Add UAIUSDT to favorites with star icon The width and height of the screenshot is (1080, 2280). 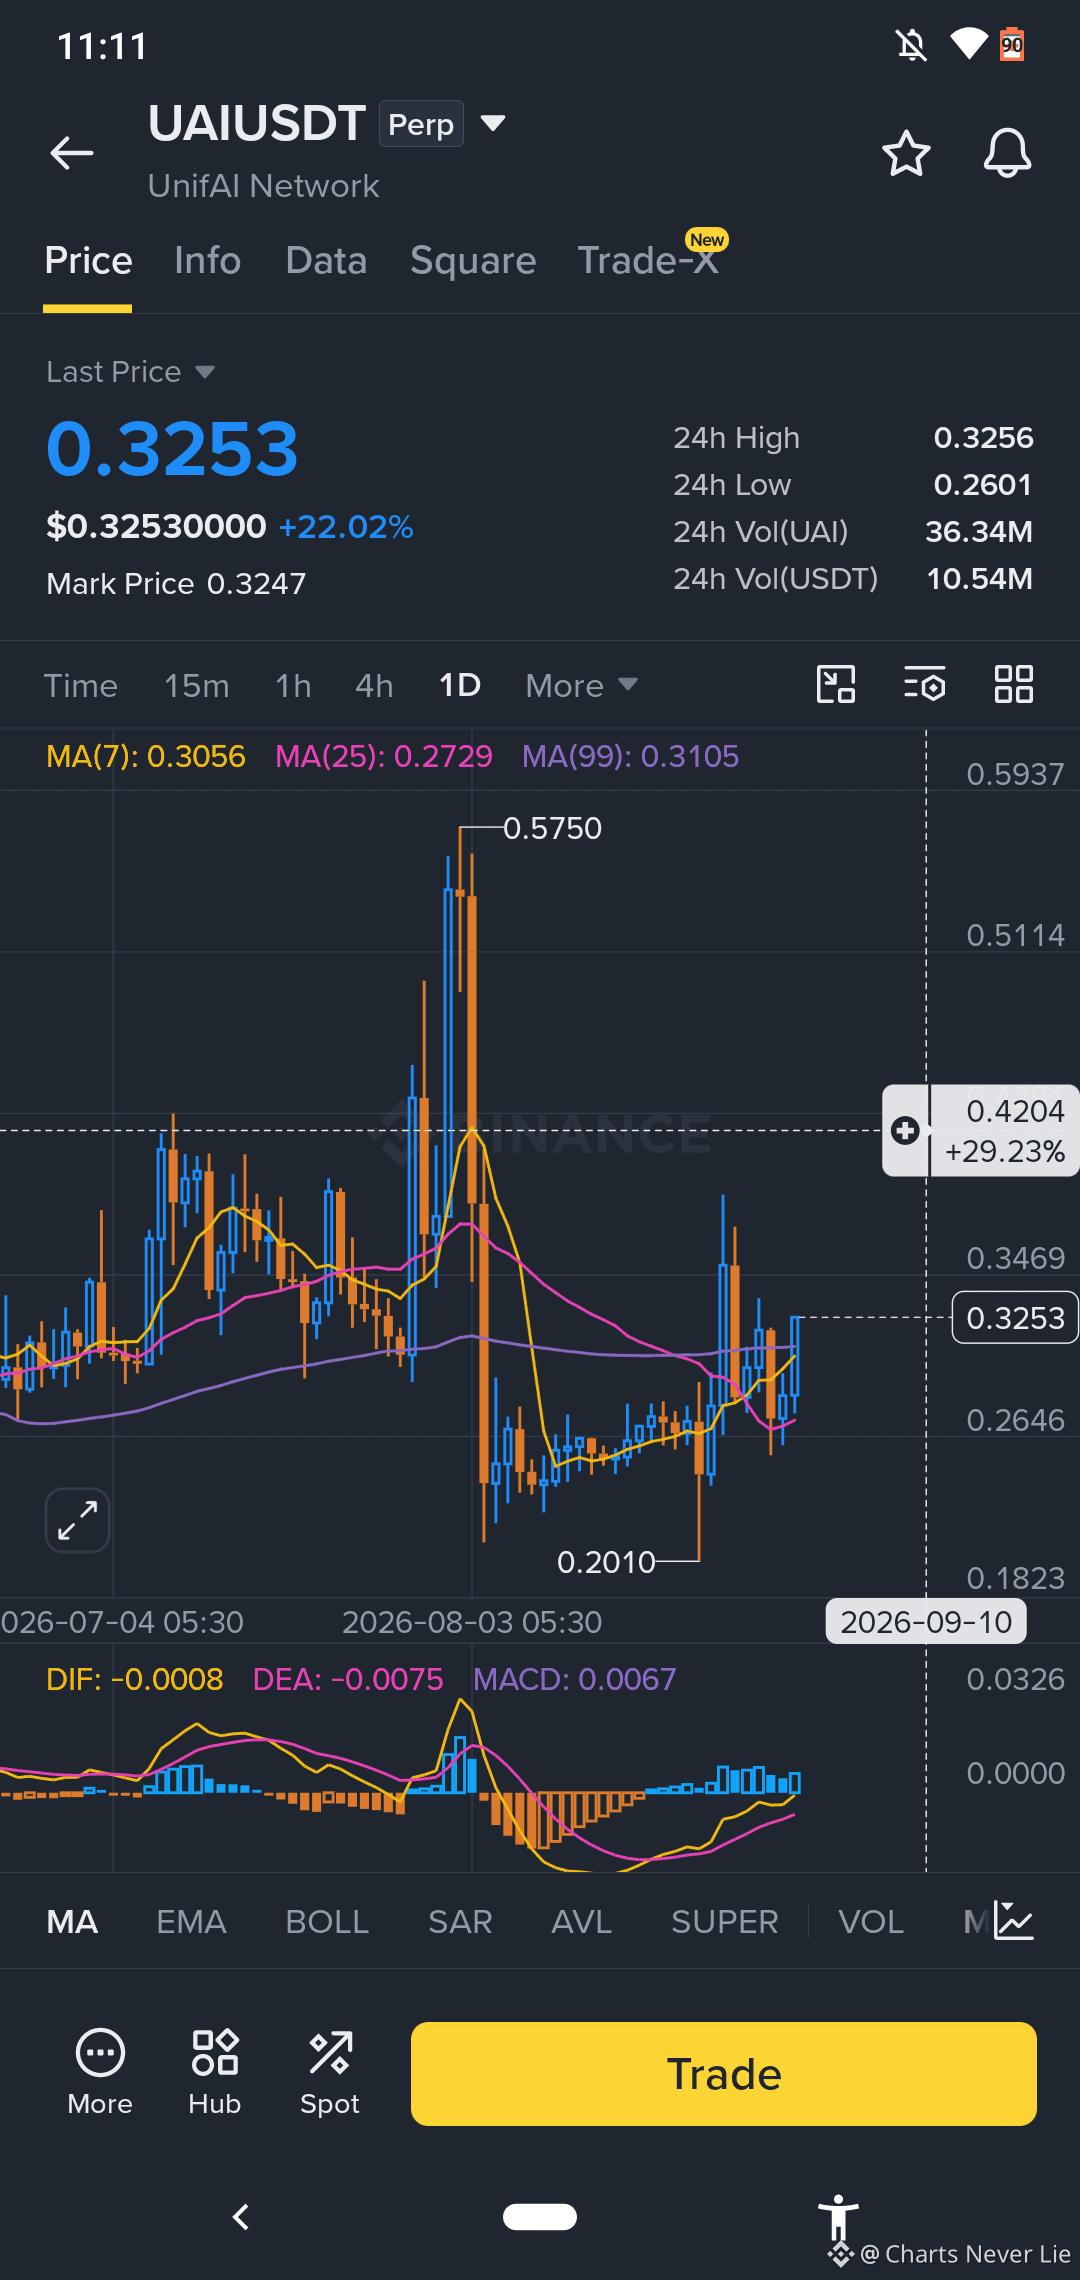[x=906, y=153]
